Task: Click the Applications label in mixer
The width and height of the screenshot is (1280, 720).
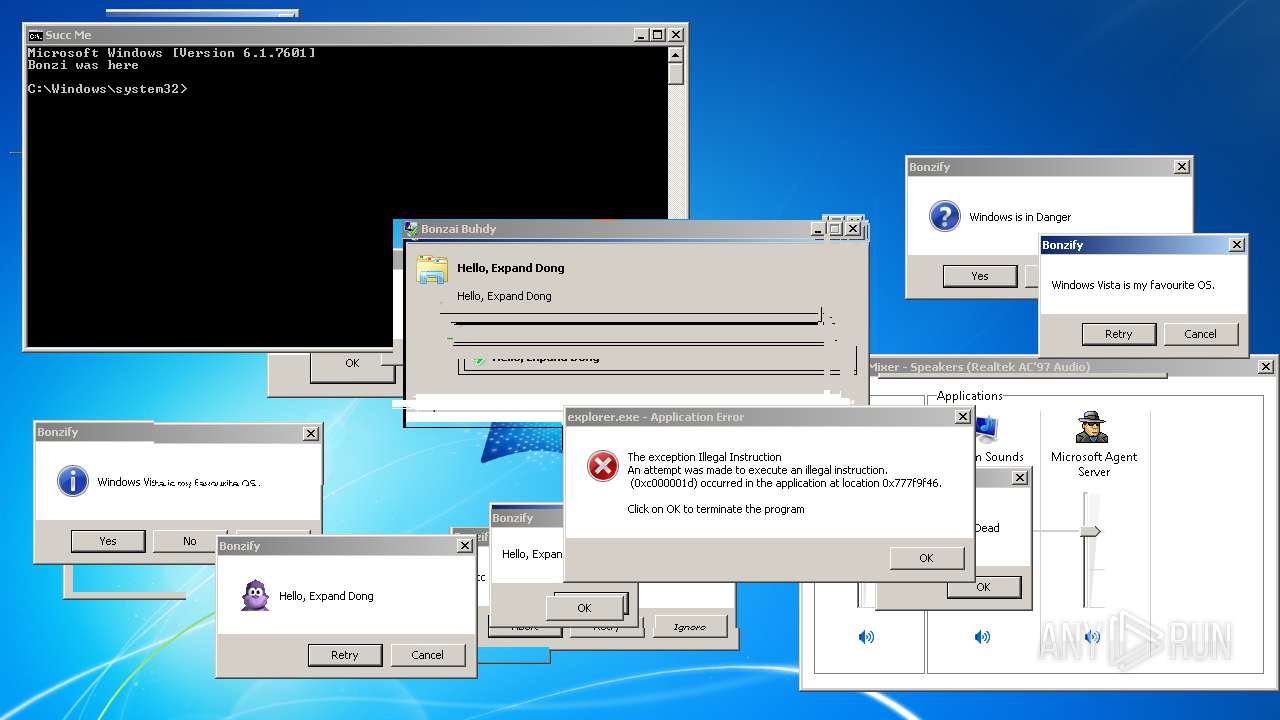Action: pos(970,396)
